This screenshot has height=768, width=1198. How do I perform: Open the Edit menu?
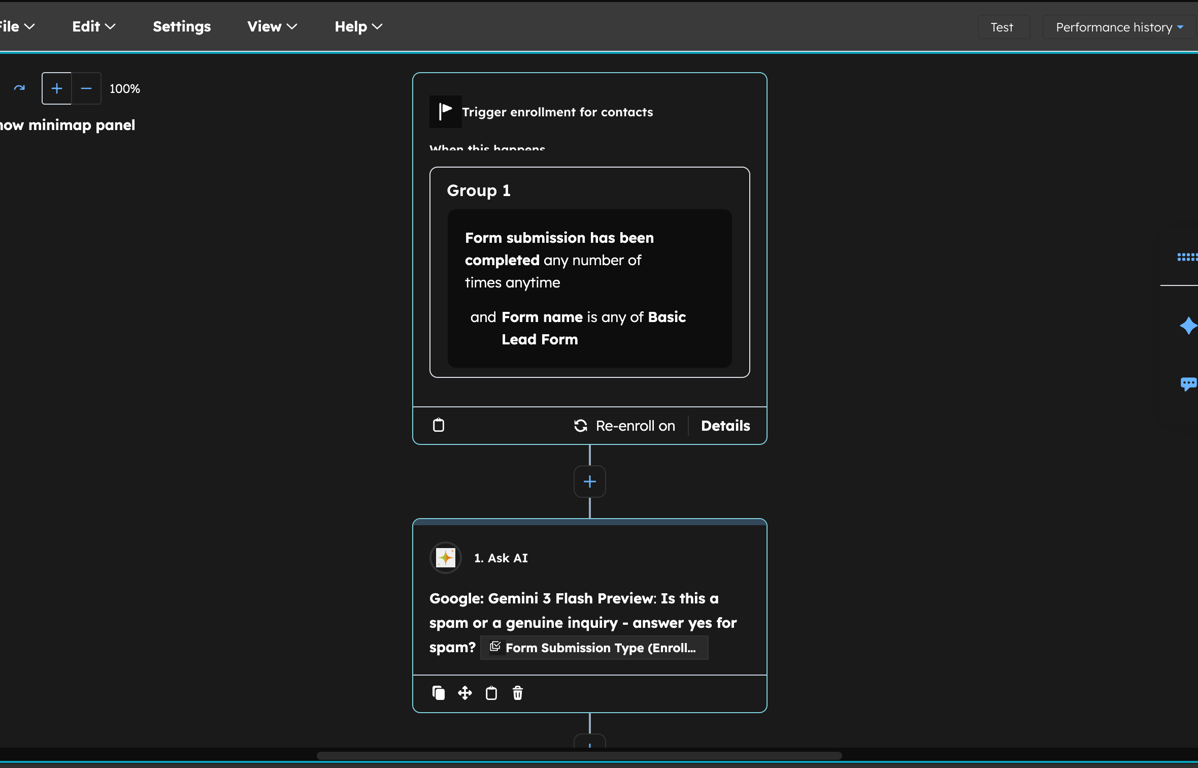pos(92,26)
